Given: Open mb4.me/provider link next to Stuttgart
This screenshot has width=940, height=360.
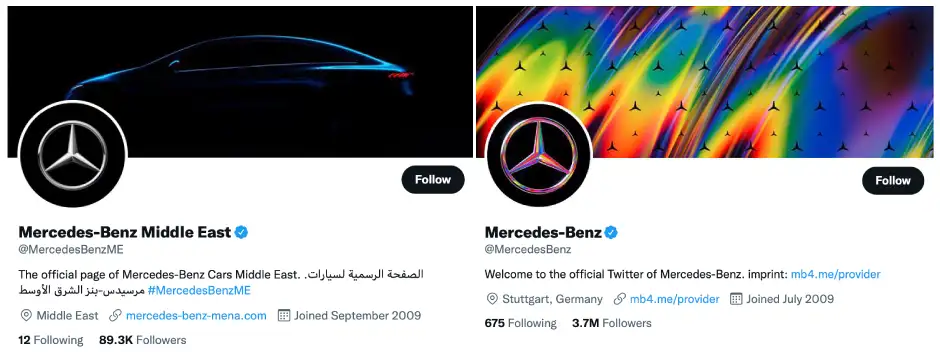Looking at the screenshot, I should click(x=674, y=299).
